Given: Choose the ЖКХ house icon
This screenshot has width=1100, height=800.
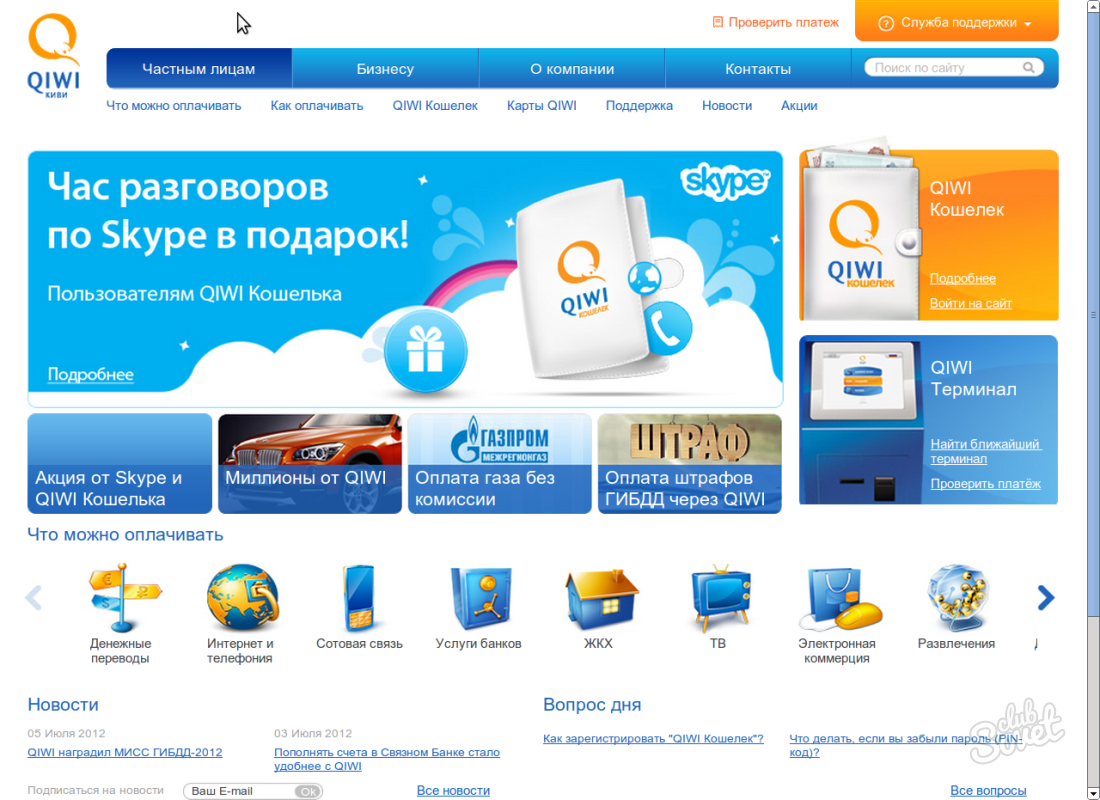Looking at the screenshot, I should 599,598.
